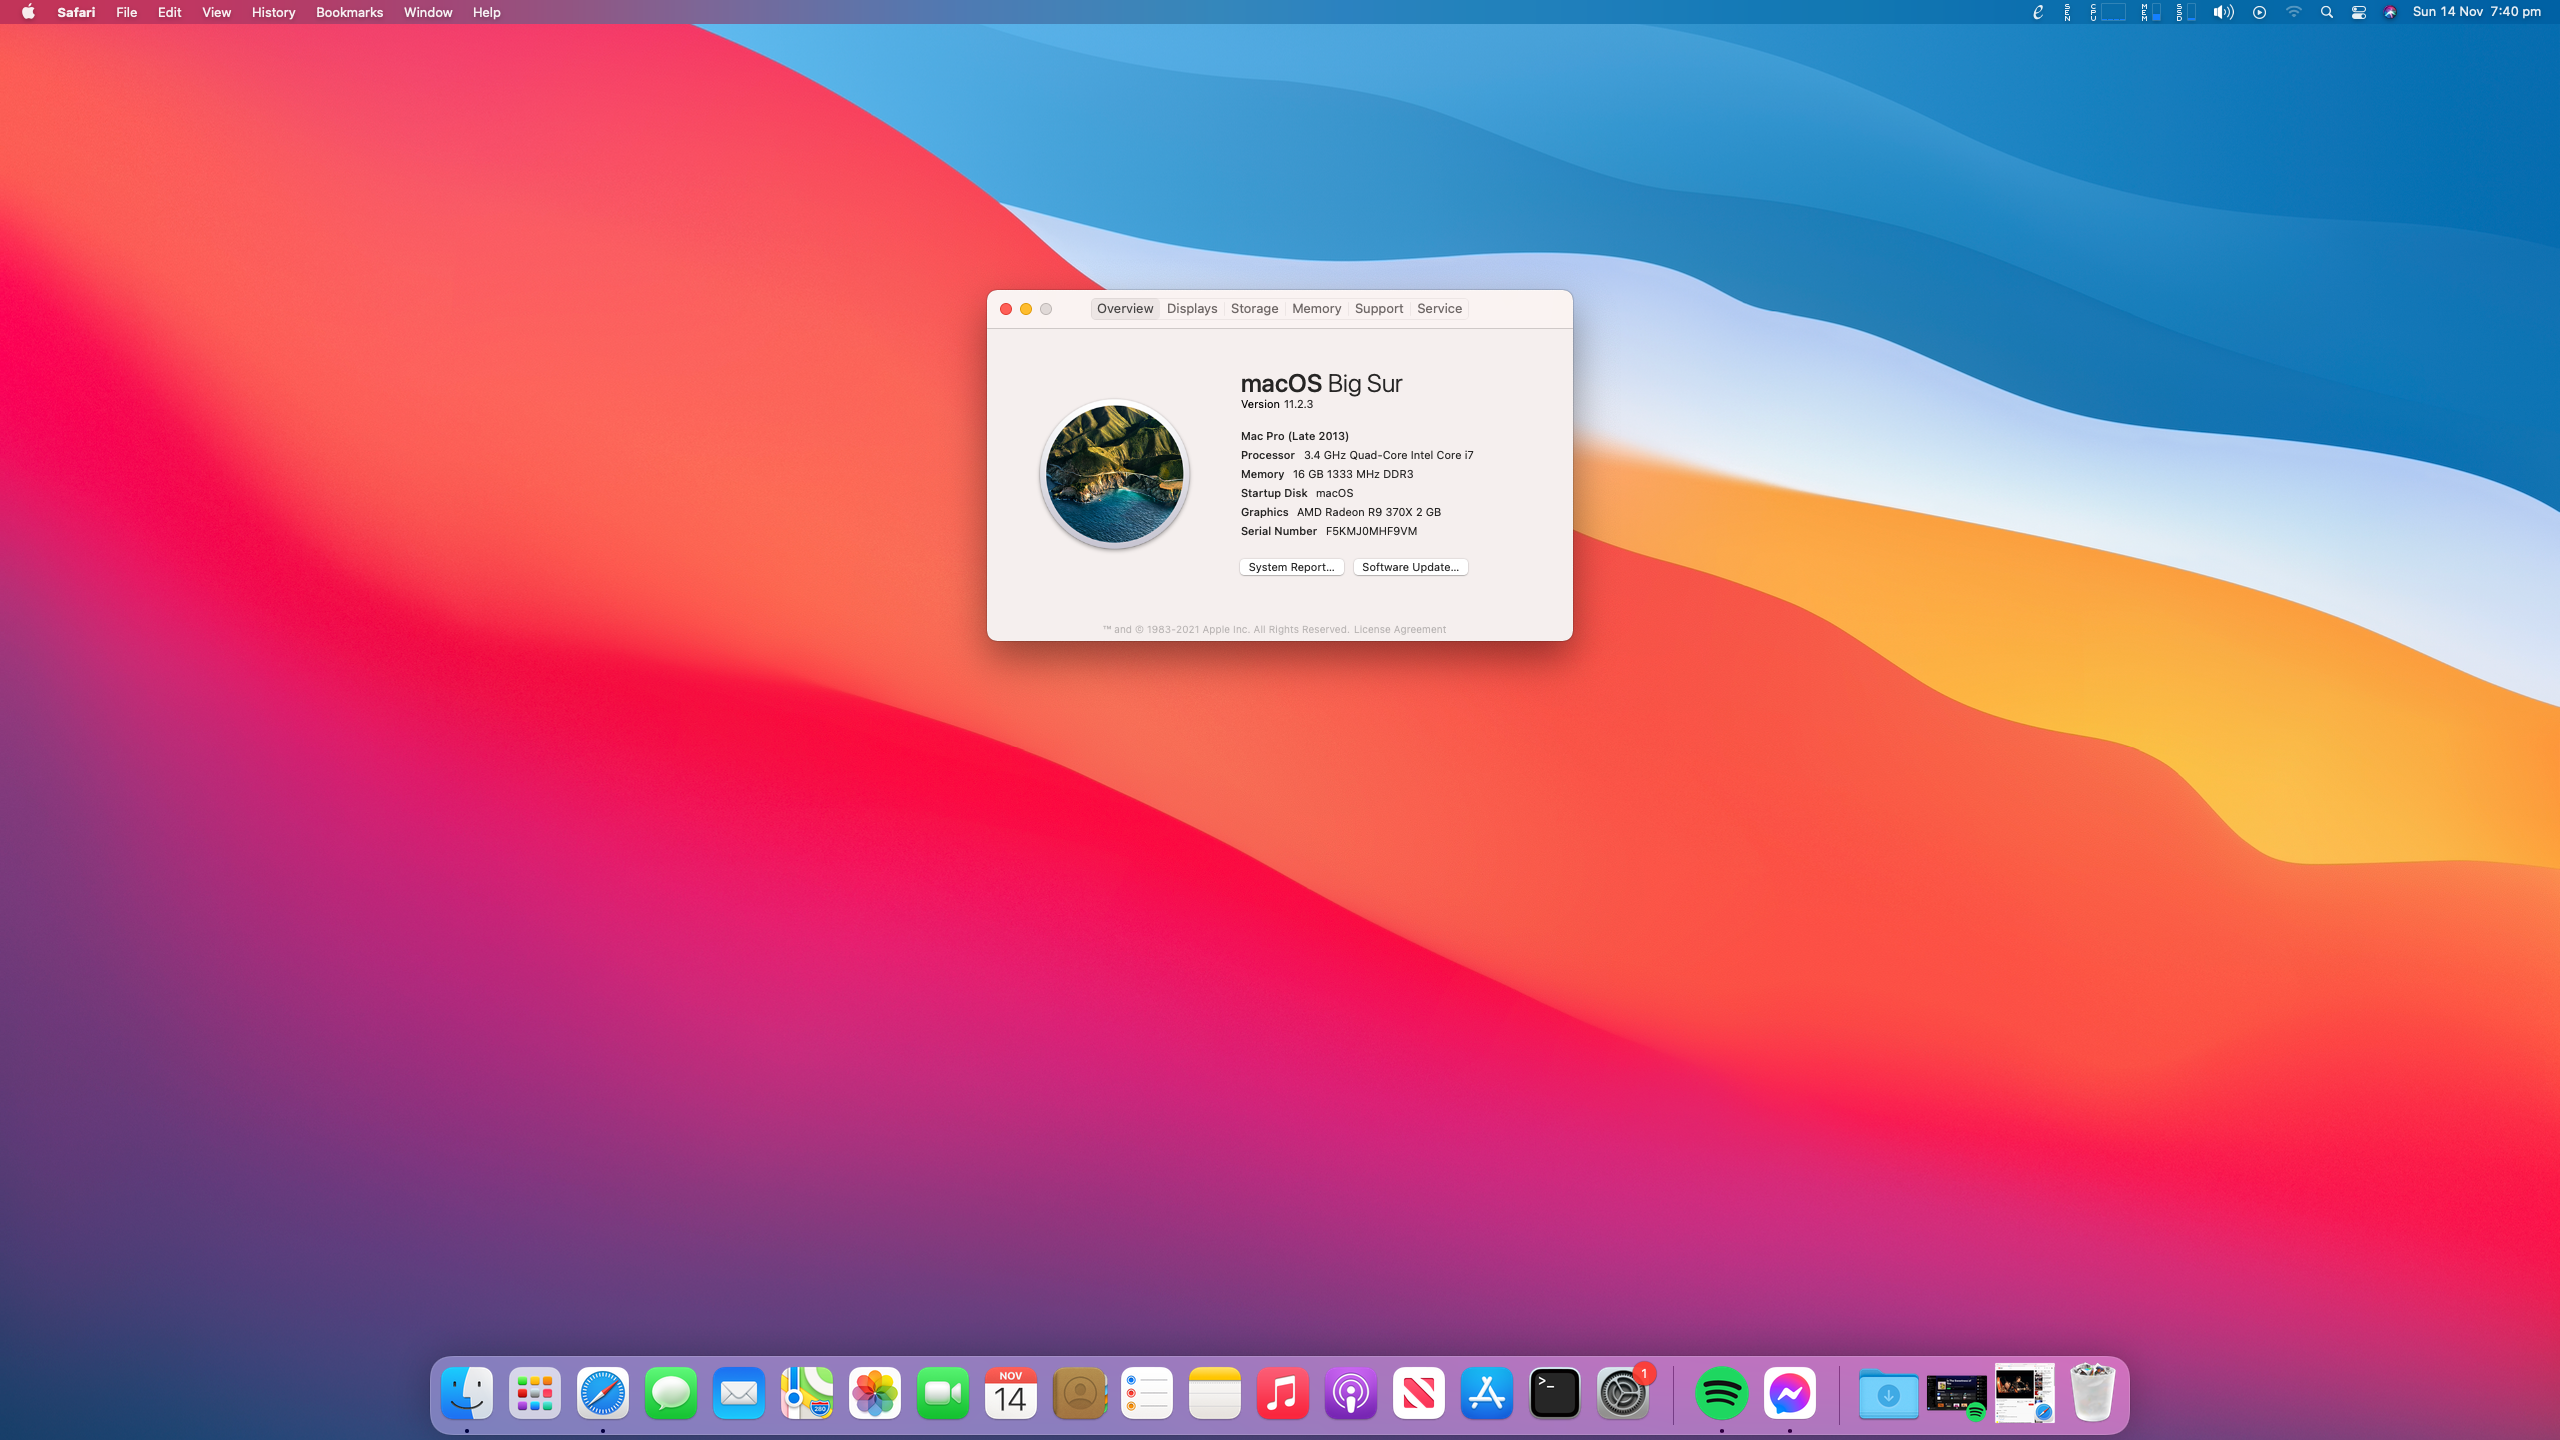
Task: Switch to the Service tab
Action: (1440, 308)
